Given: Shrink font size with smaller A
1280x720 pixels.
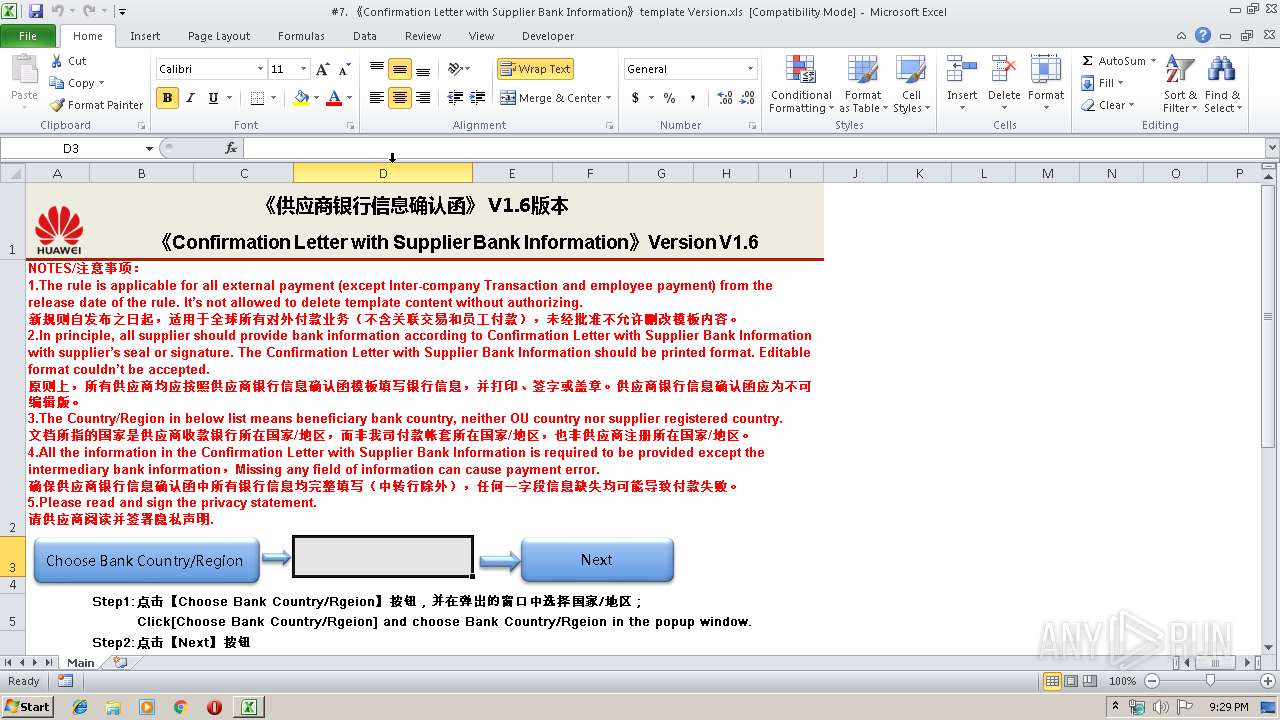Looking at the screenshot, I should 344,69.
